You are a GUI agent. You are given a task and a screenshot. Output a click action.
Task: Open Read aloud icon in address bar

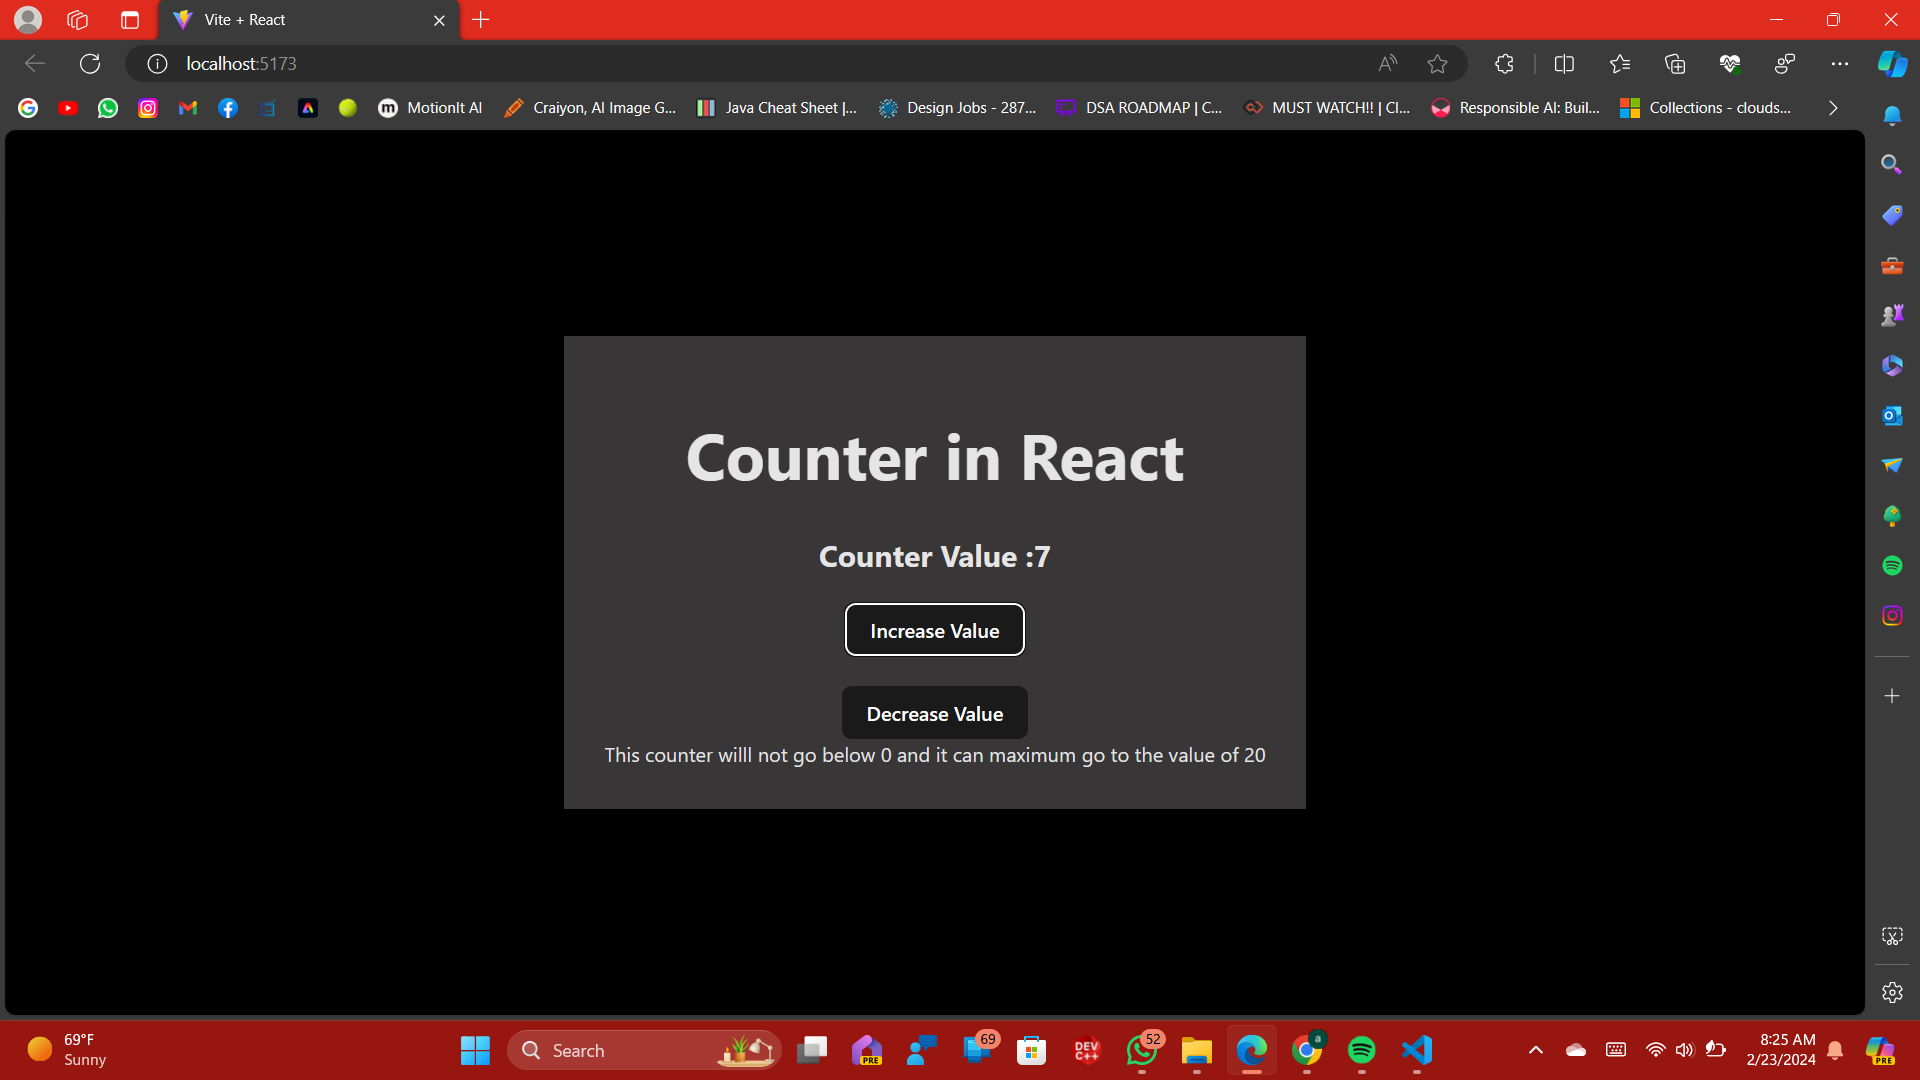click(1387, 64)
